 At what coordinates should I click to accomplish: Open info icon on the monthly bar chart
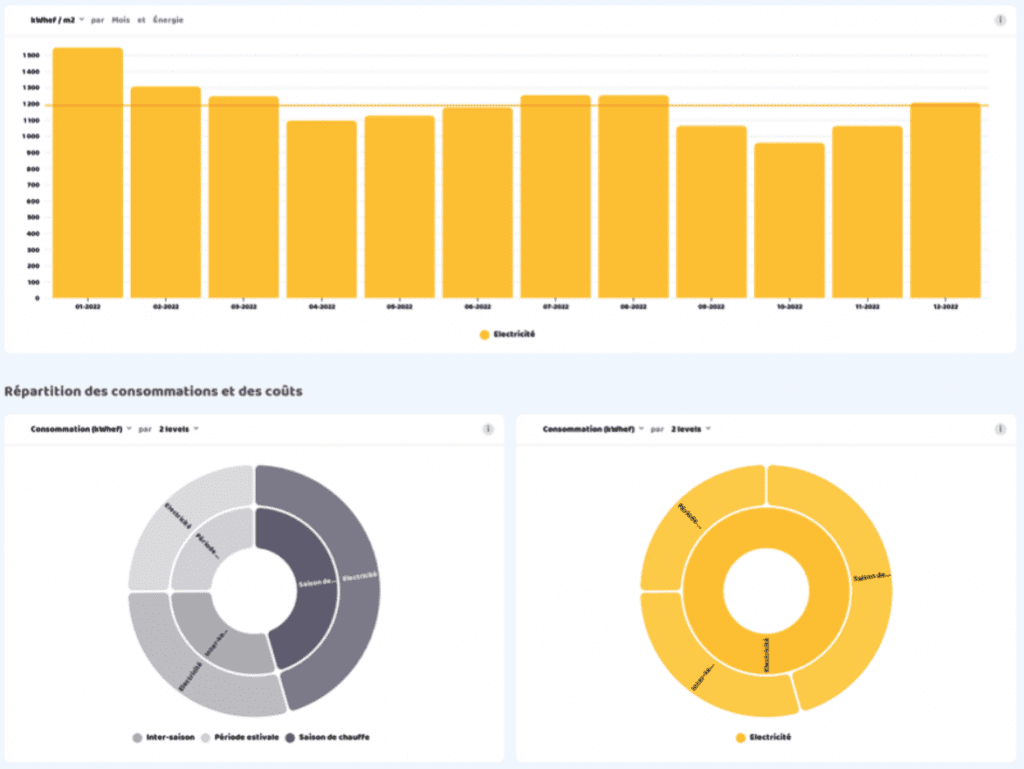[x=1000, y=20]
